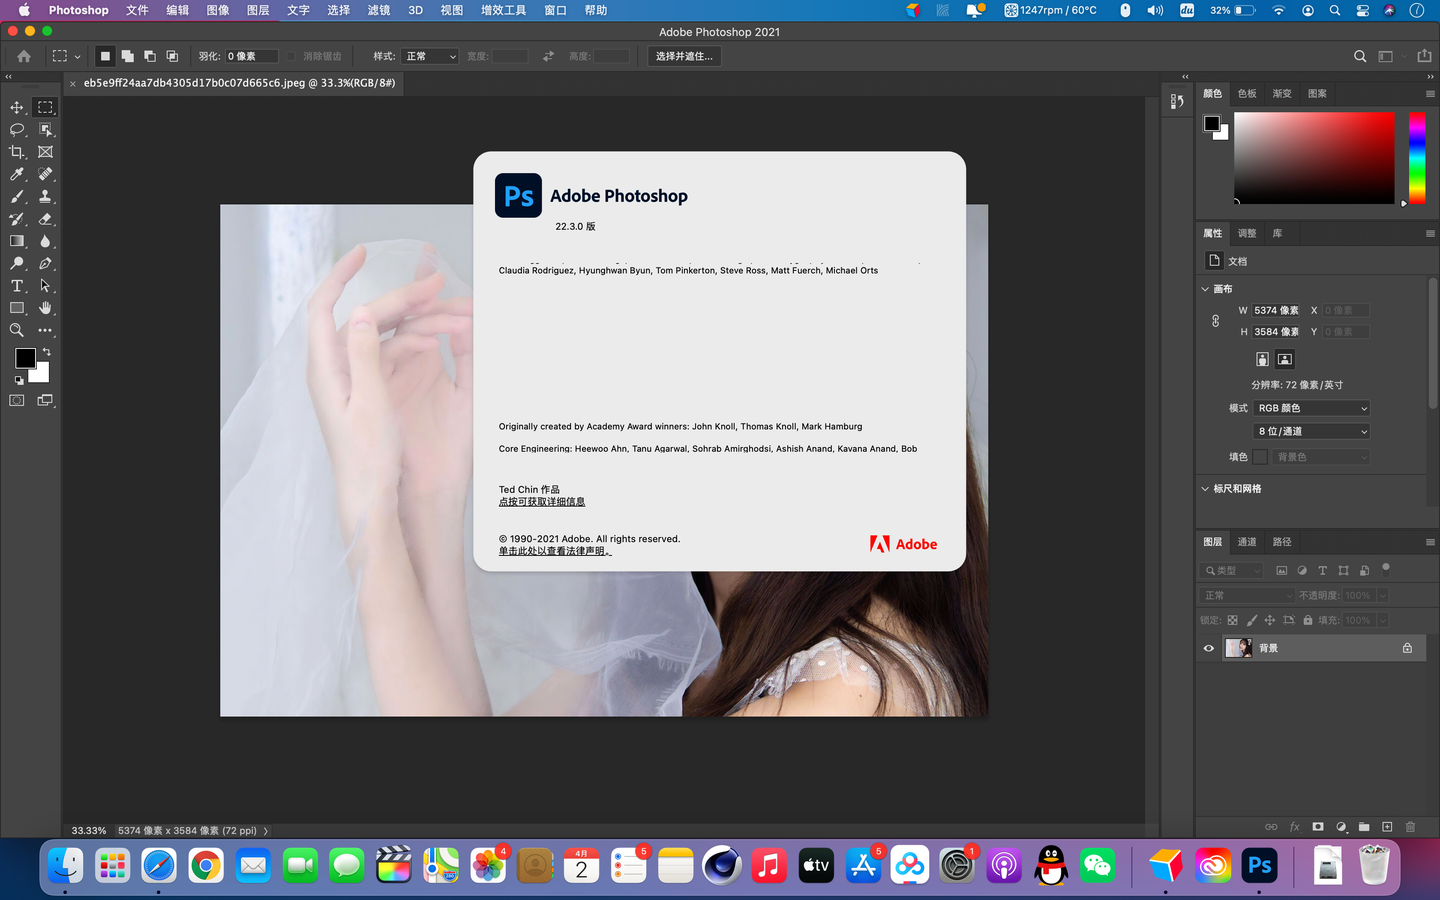Collapse the 画布 section

[1205, 289]
